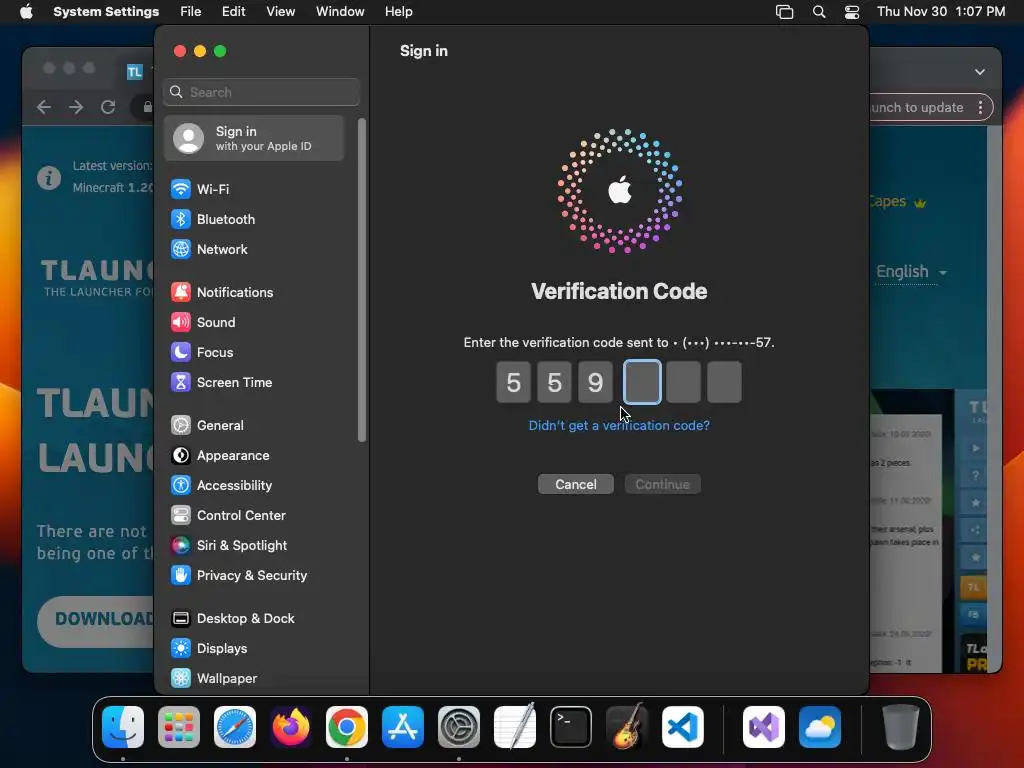Focus the fourth verification code box
The image size is (1024, 768).
(x=643, y=383)
